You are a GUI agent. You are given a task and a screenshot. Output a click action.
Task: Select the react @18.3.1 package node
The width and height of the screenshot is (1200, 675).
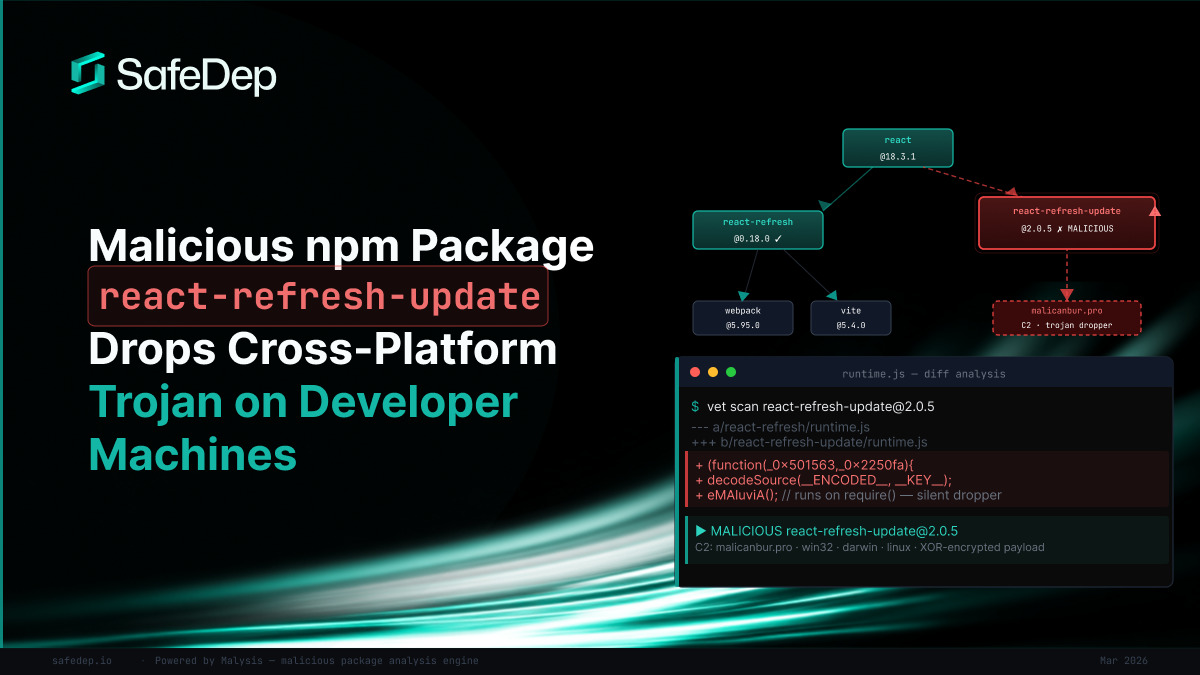(x=897, y=147)
